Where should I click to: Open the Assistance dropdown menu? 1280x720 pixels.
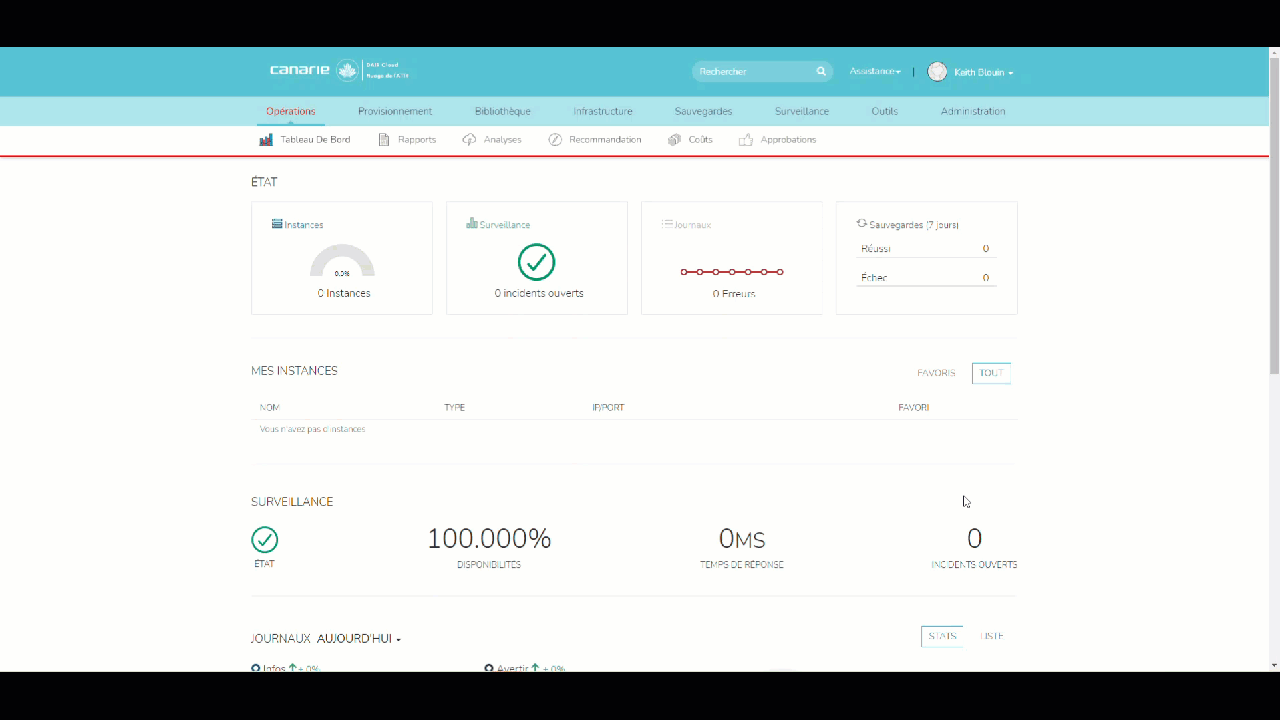point(875,72)
